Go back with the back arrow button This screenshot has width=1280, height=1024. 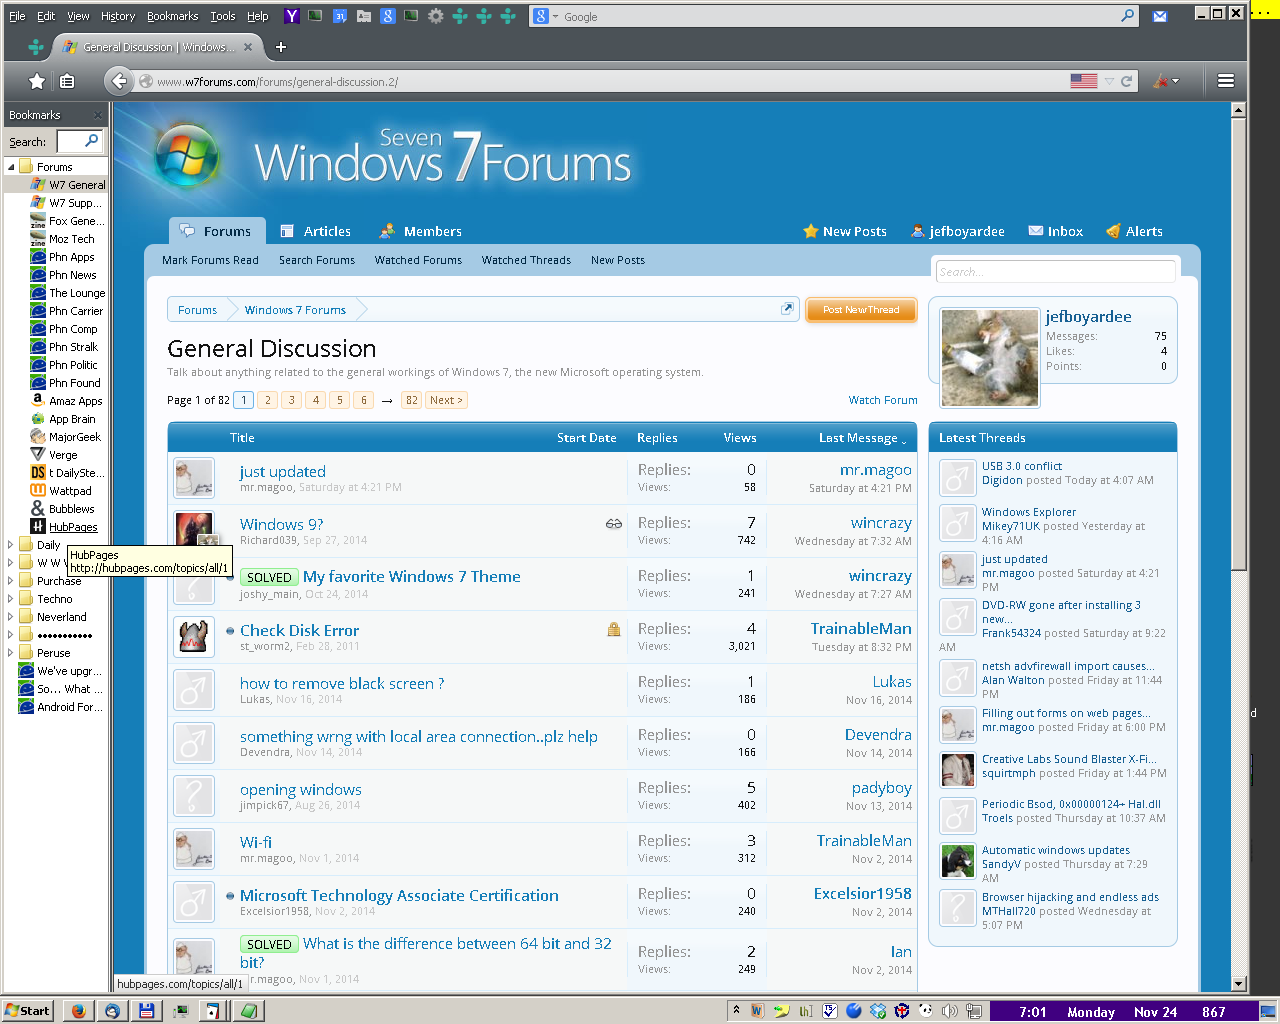[x=119, y=81]
